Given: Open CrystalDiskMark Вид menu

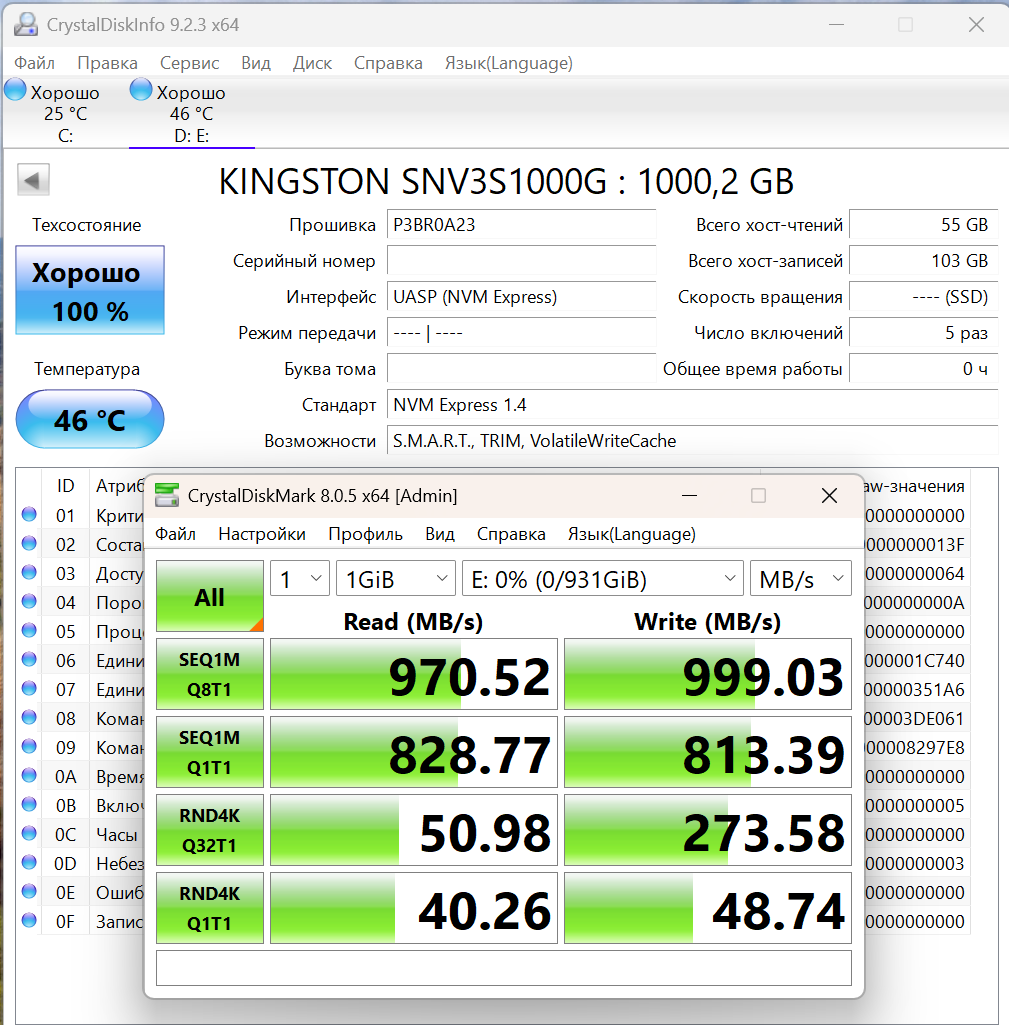Looking at the screenshot, I should (440, 534).
